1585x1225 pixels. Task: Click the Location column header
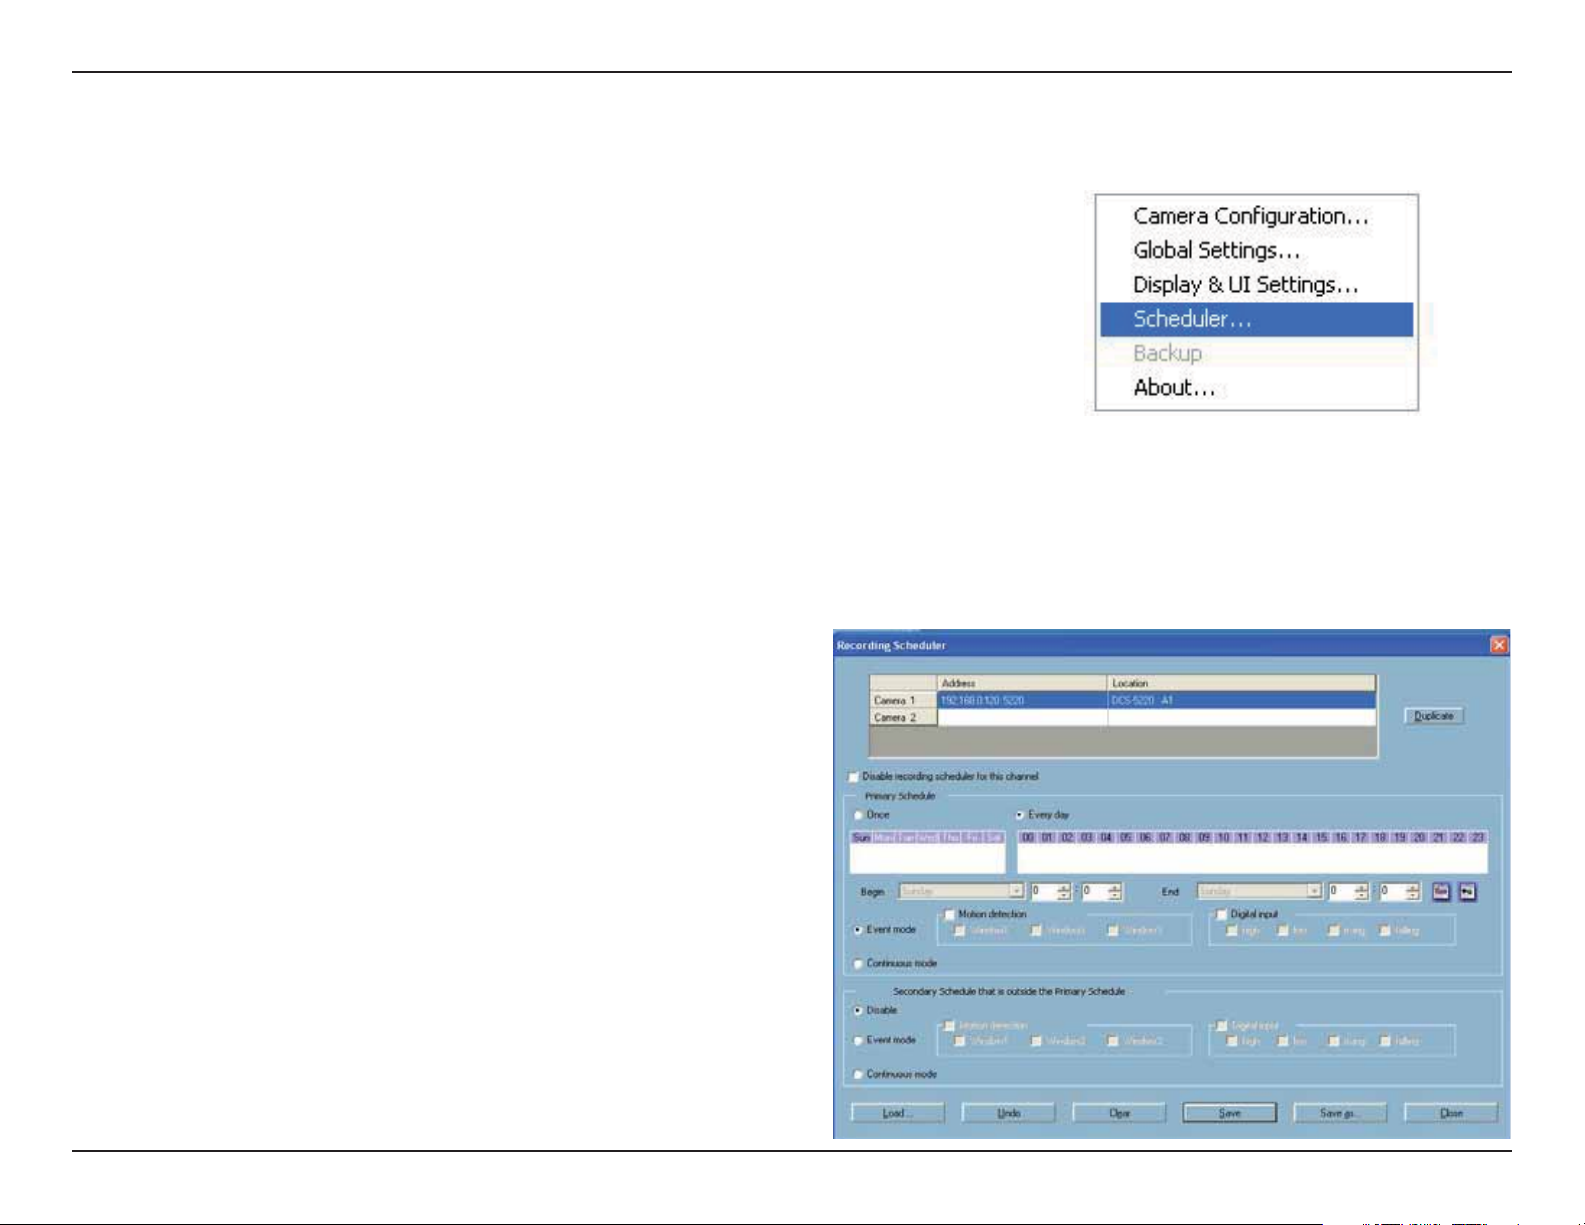click(1242, 683)
